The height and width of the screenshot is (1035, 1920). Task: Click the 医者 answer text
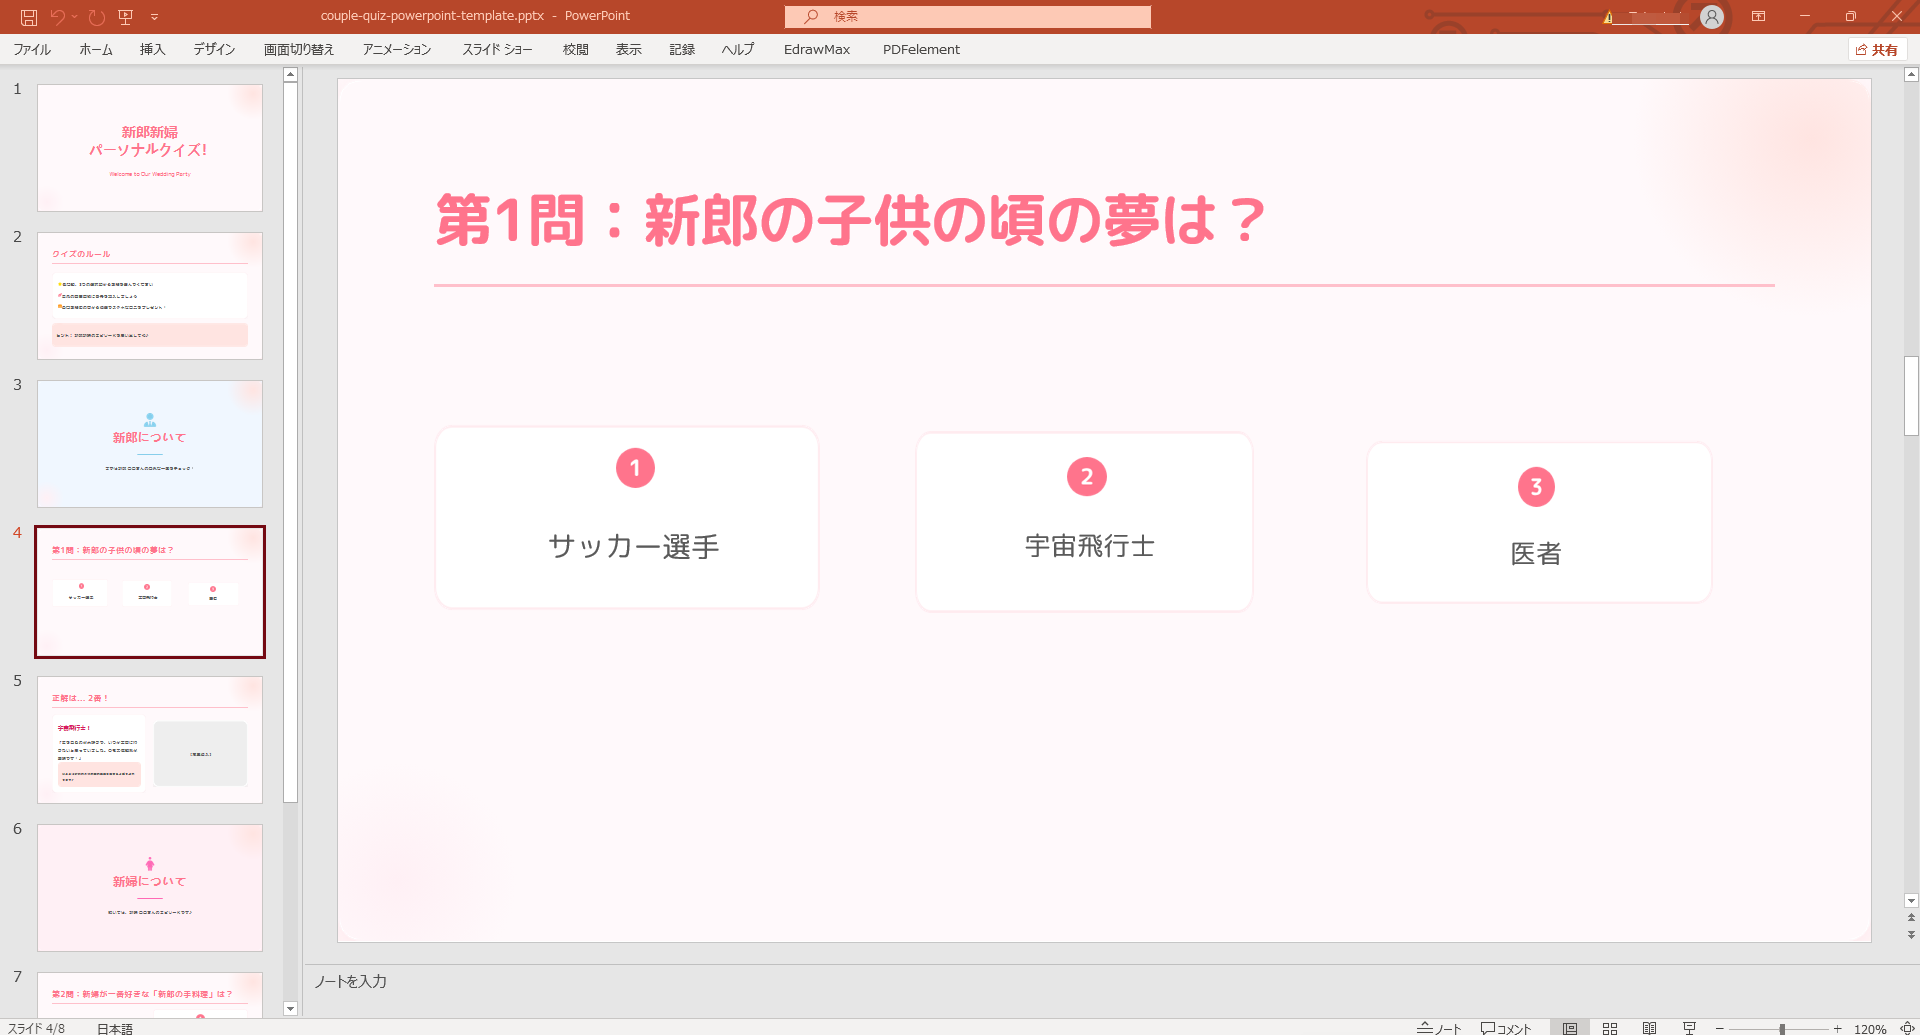(1536, 553)
